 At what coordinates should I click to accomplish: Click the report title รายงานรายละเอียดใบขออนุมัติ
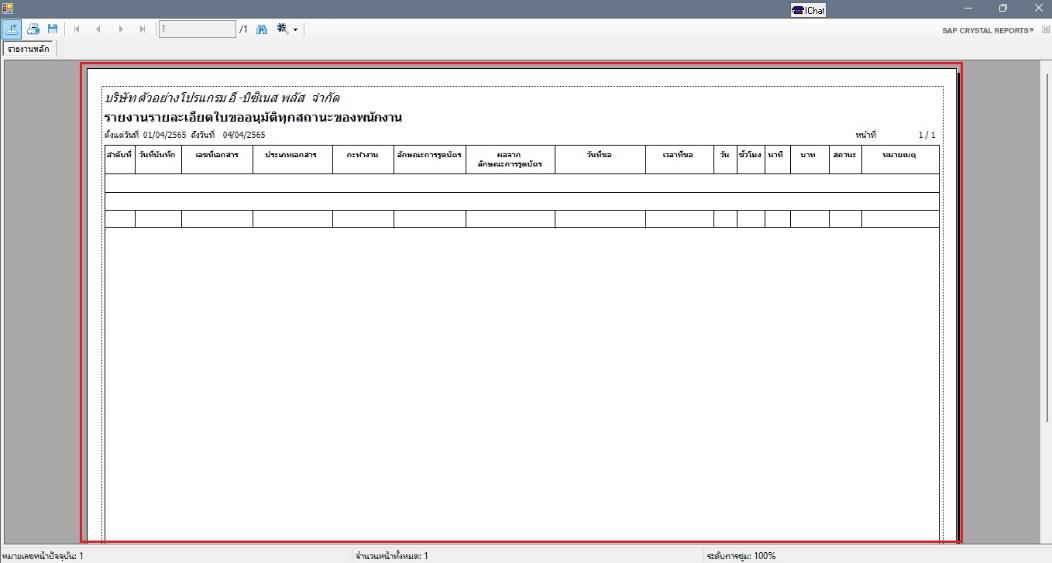[x=252, y=118]
